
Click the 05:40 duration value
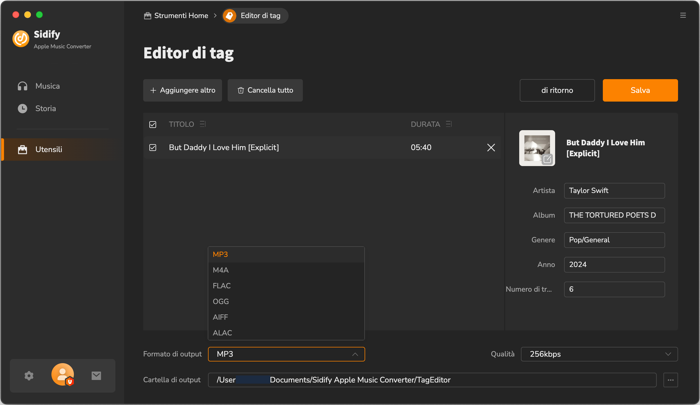pos(421,147)
